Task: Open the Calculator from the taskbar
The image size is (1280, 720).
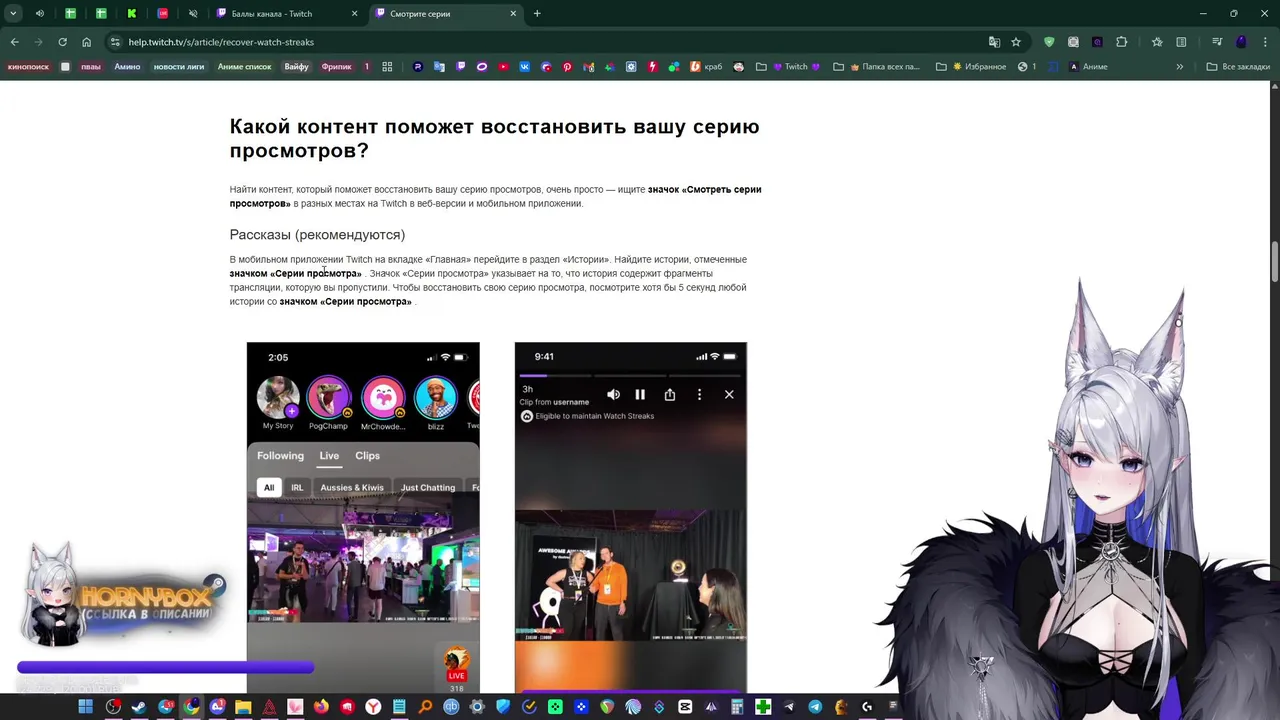Action: pyautogui.click(x=737, y=707)
